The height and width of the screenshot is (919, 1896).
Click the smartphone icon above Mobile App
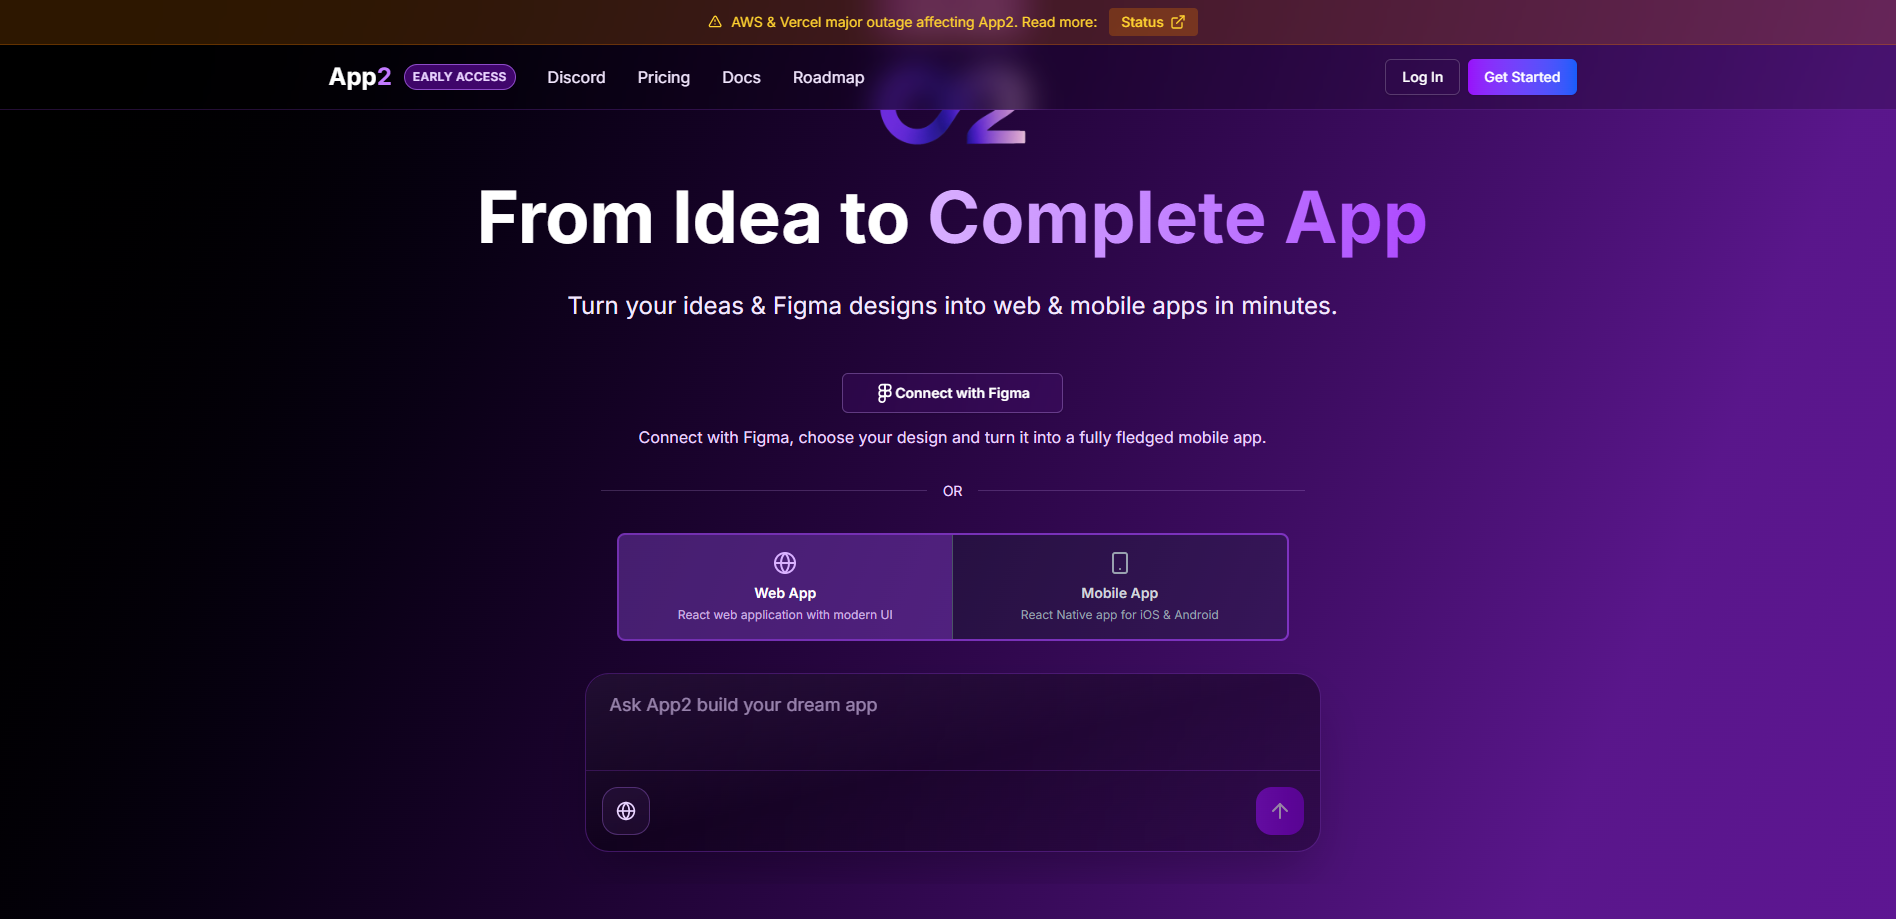point(1119,563)
